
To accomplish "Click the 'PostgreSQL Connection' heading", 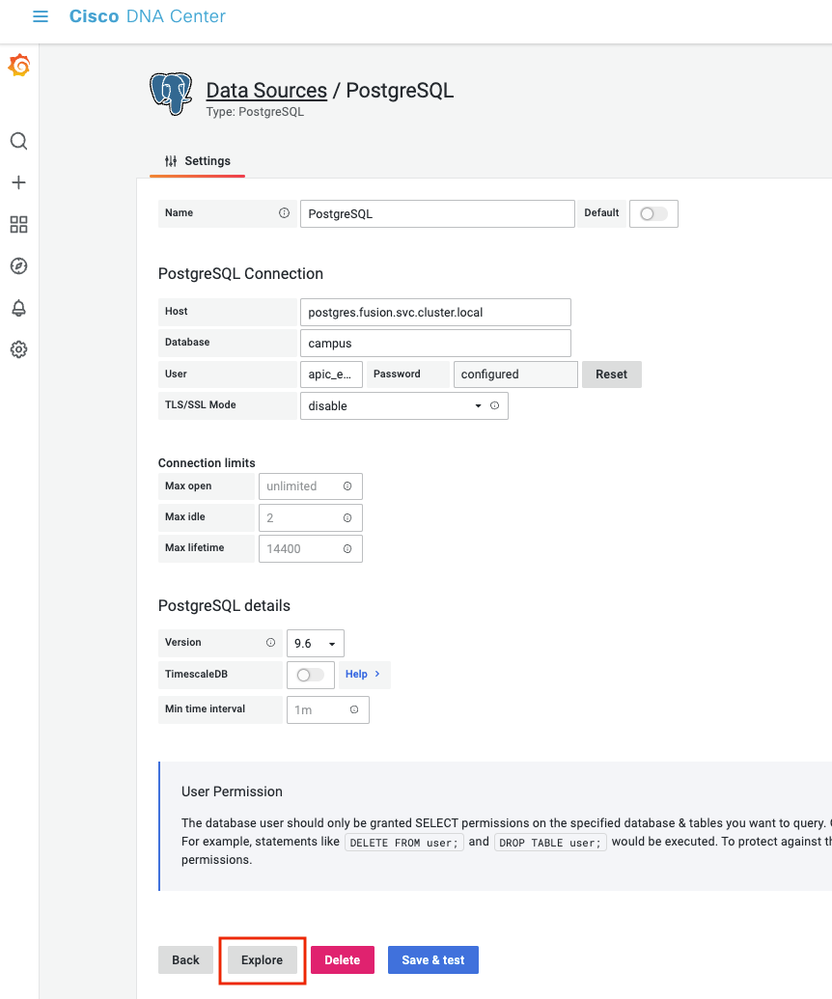I will tap(241, 274).
